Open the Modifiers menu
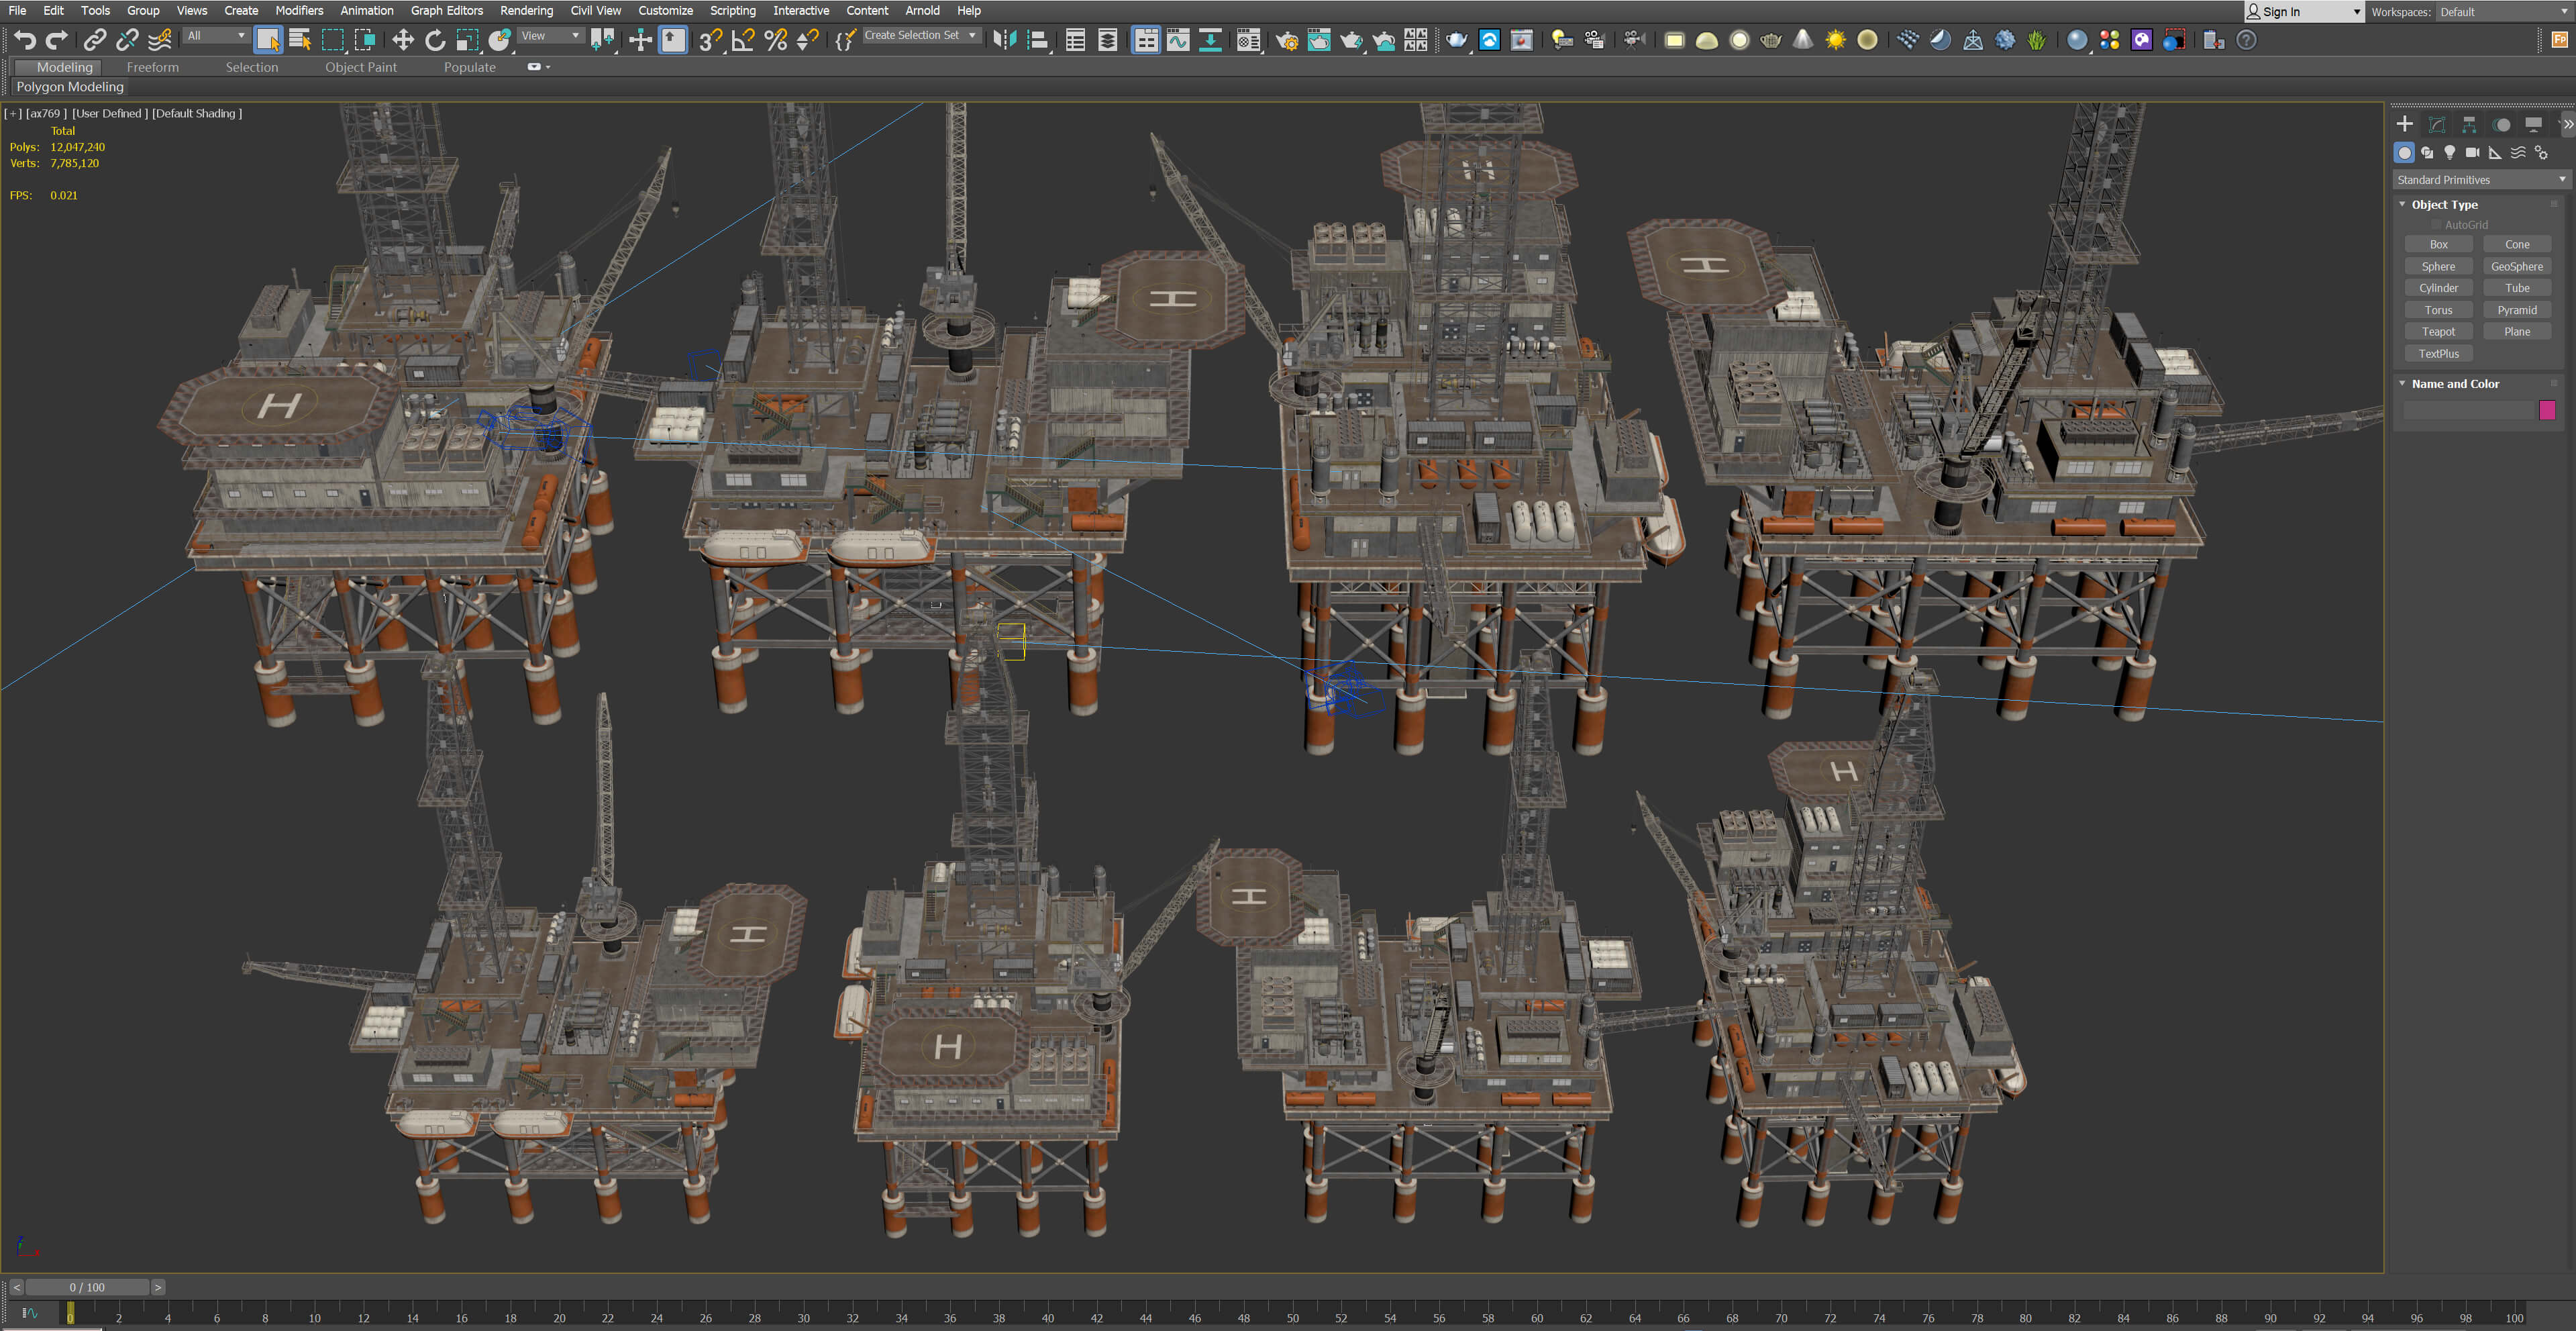Screen dimensions: 2576x1331 [x=299, y=10]
